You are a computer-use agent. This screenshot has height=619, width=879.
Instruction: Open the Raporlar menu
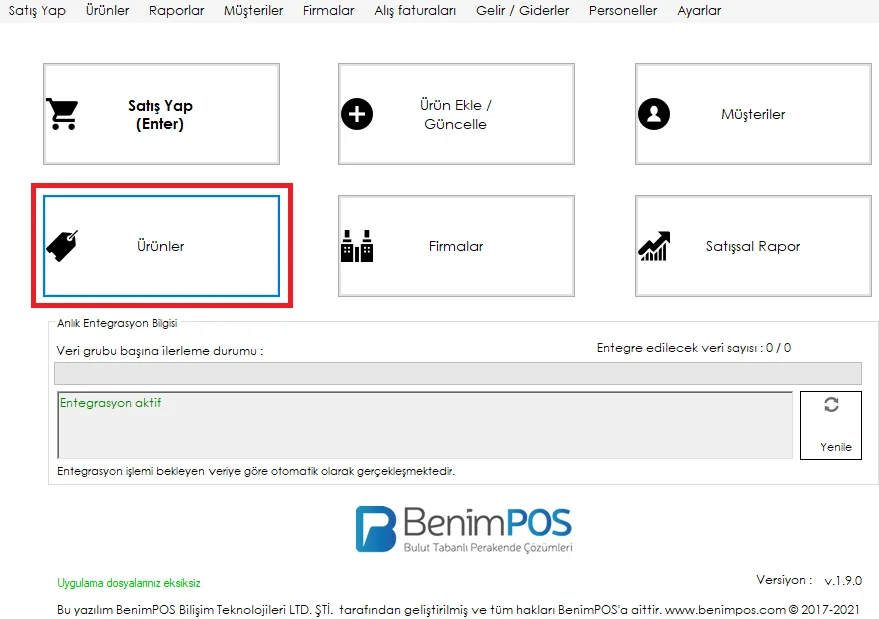[177, 11]
